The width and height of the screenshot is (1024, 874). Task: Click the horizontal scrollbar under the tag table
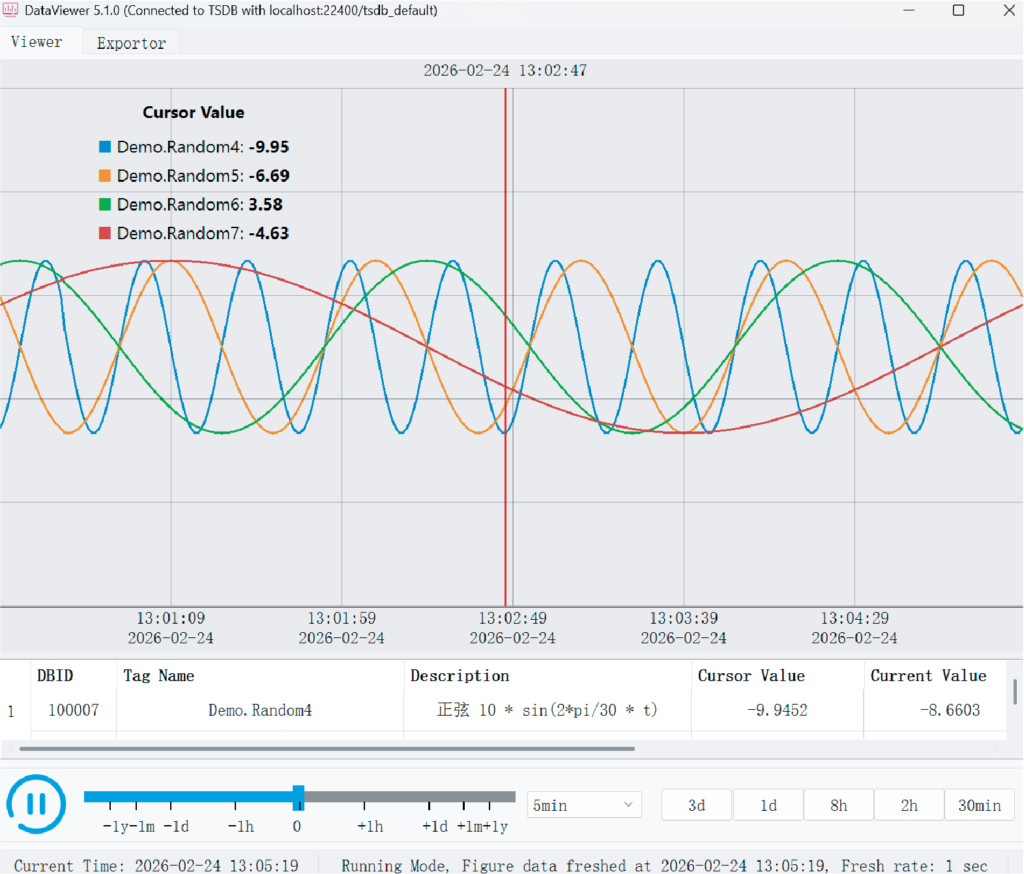tap(327, 749)
